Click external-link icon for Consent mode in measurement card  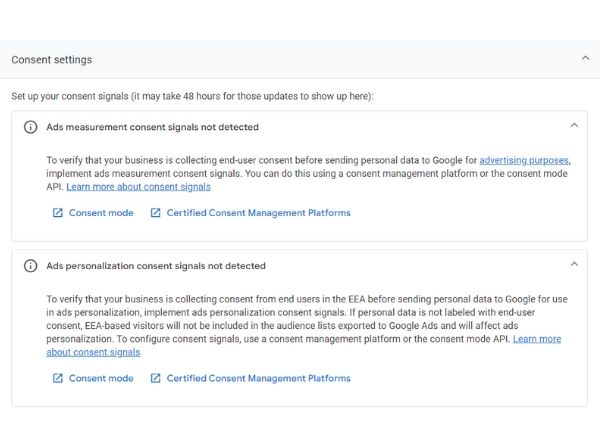click(58, 213)
